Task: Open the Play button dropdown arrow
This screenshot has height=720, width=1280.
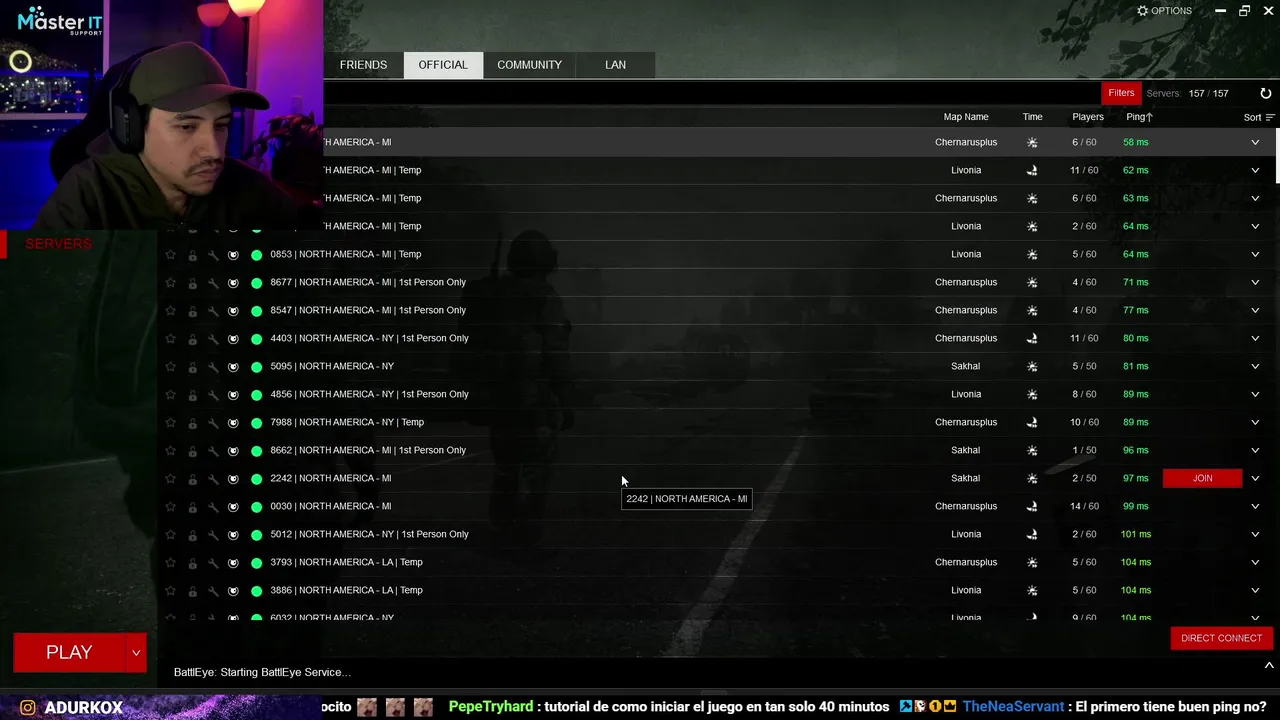Action: (x=136, y=653)
